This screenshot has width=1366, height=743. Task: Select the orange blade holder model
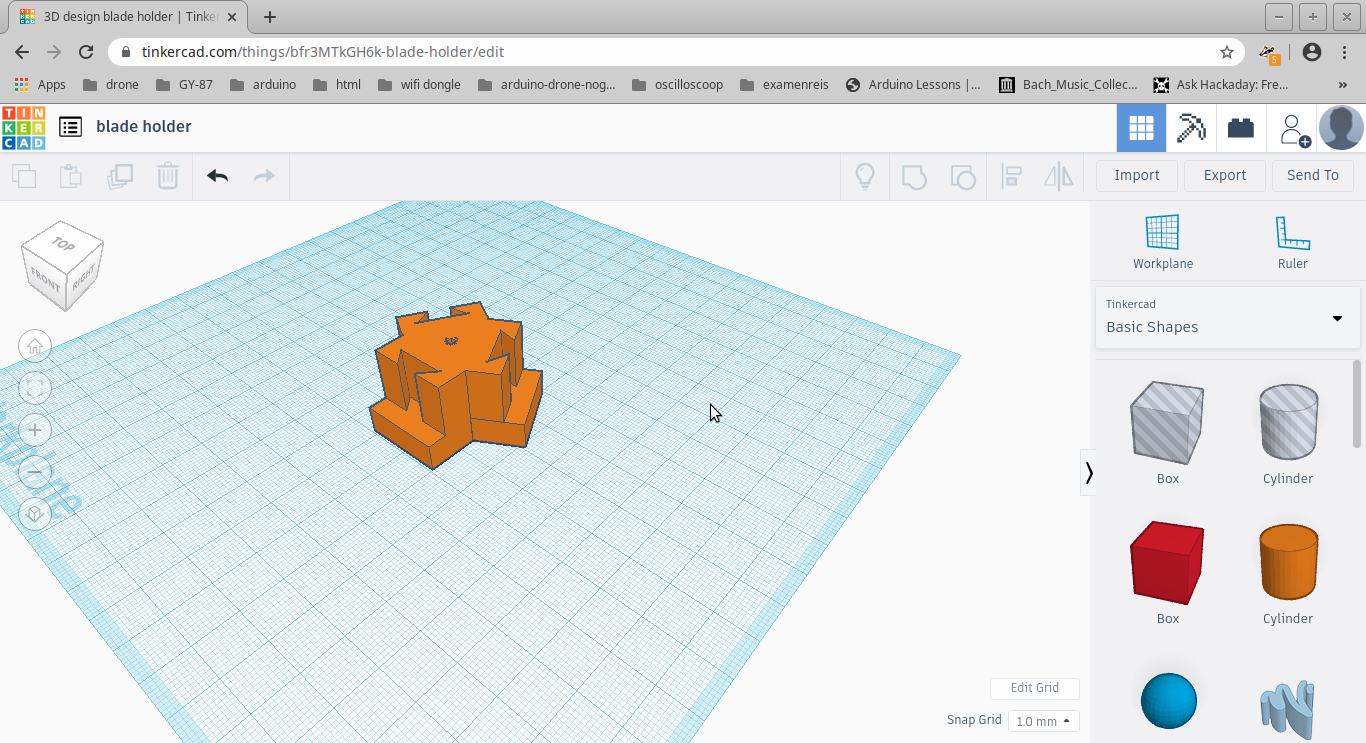pos(456,385)
